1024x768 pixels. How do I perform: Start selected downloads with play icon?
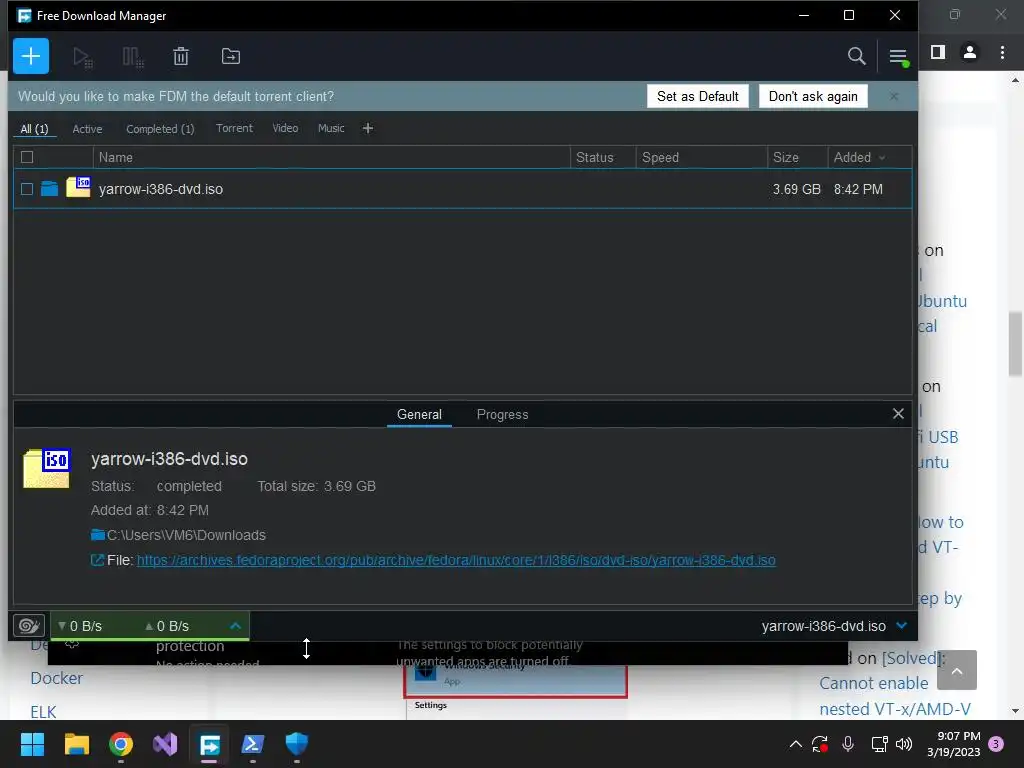point(82,57)
